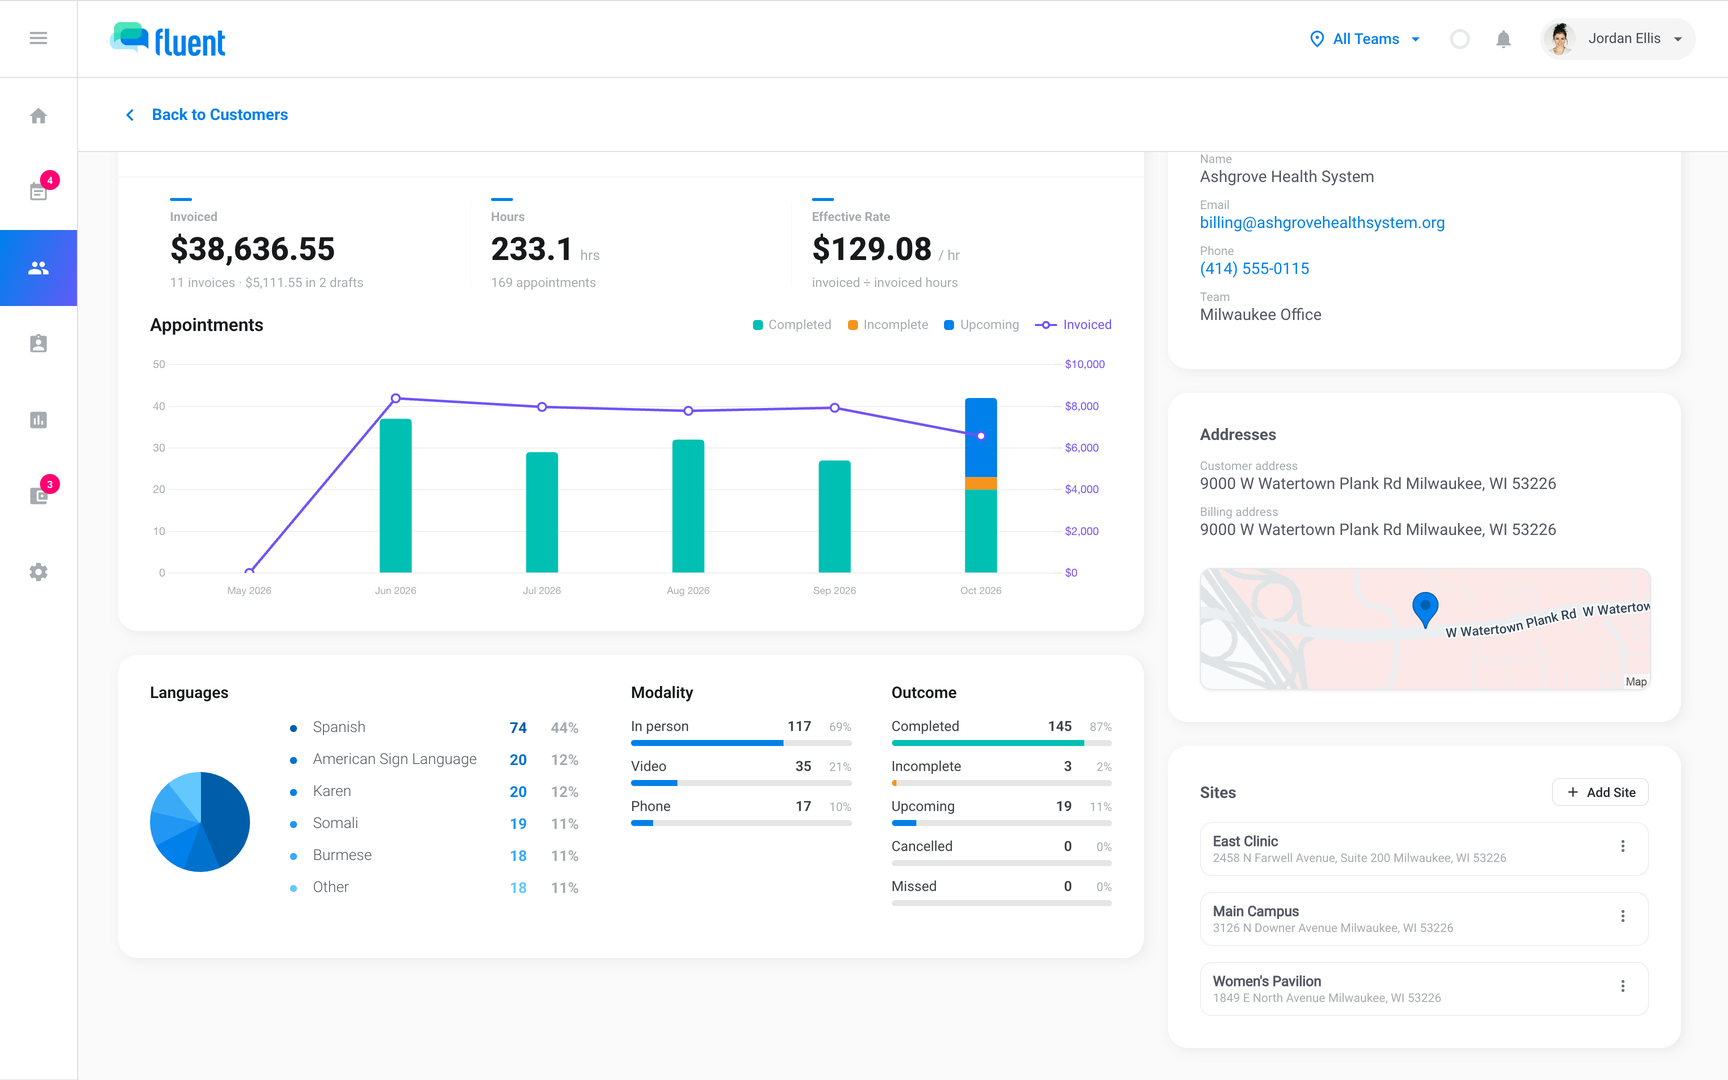Click the Oct 2026 stacked bar

pos(981,485)
